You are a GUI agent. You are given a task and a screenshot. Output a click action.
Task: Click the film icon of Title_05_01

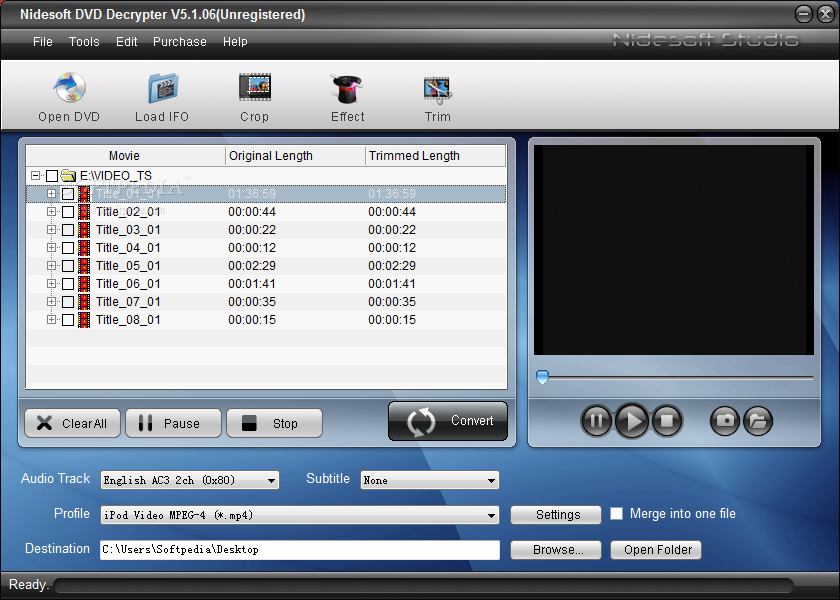tap(84, 266)
